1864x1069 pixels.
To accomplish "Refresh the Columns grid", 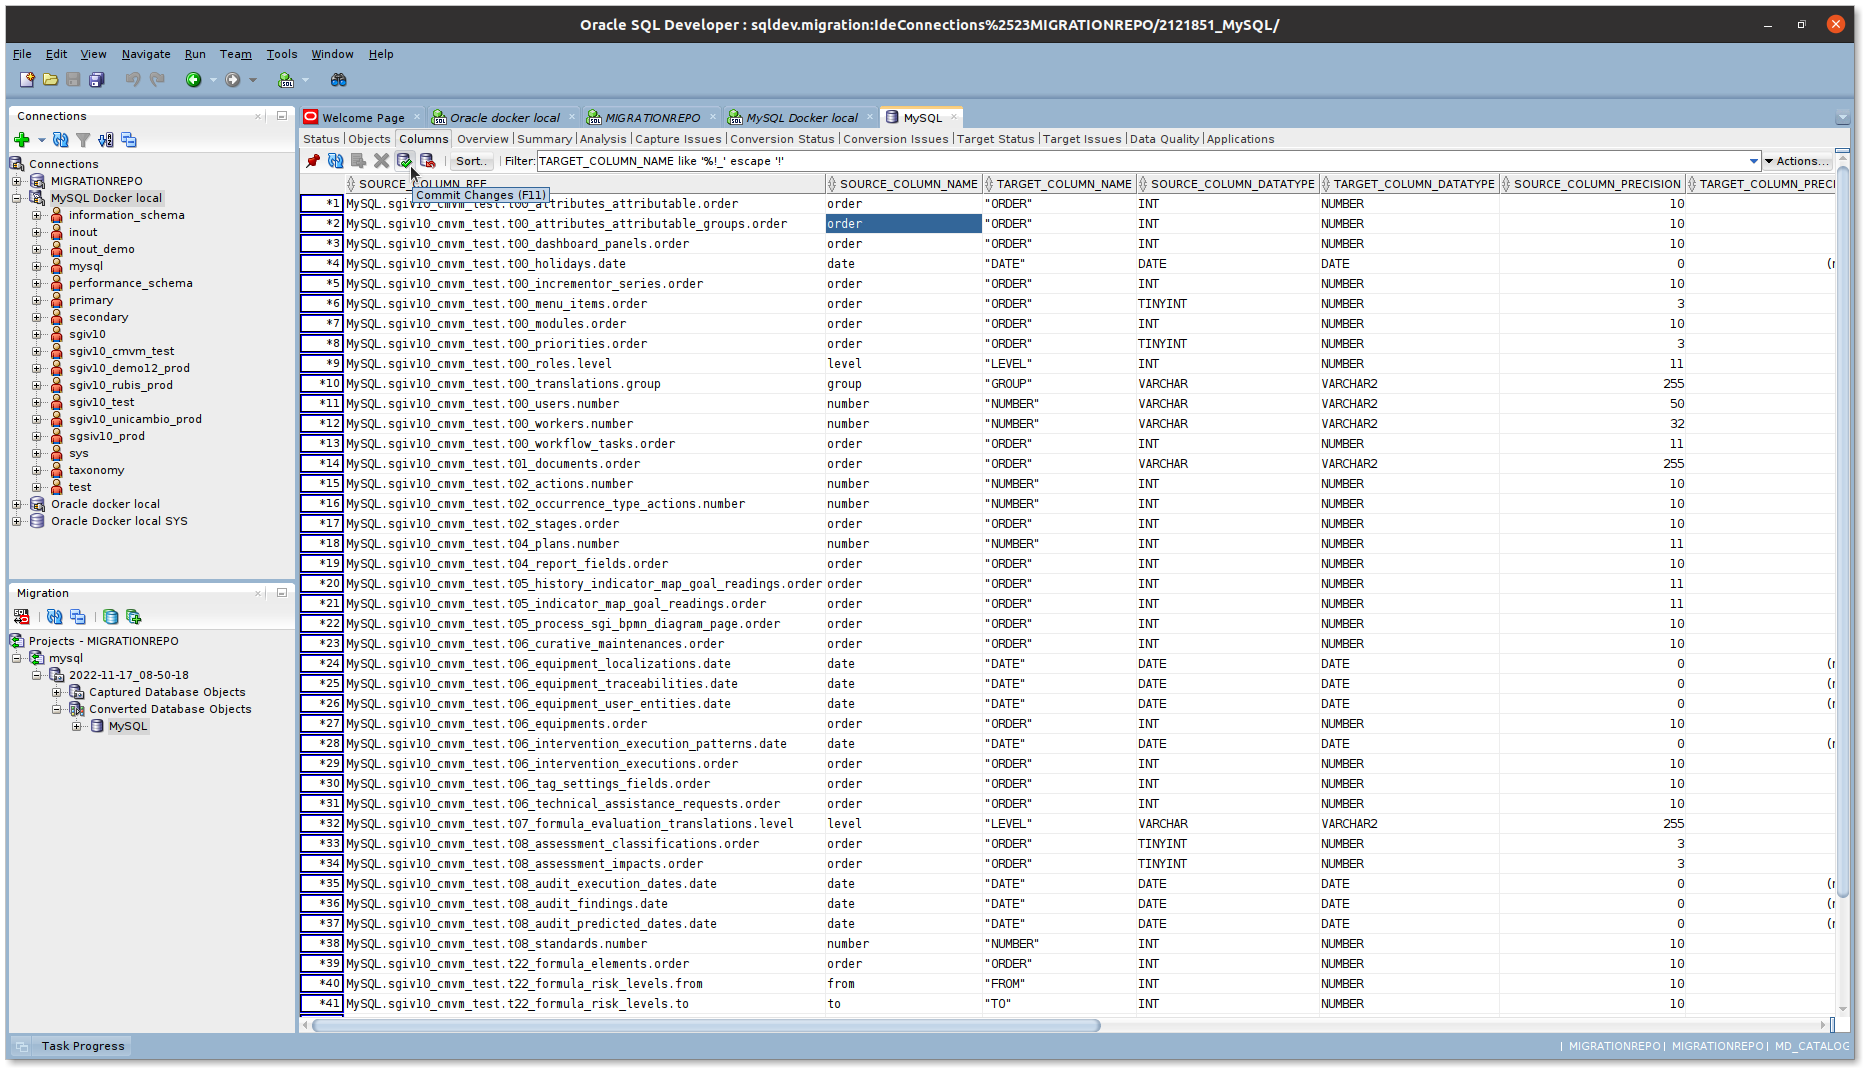I will click(335, 161).
